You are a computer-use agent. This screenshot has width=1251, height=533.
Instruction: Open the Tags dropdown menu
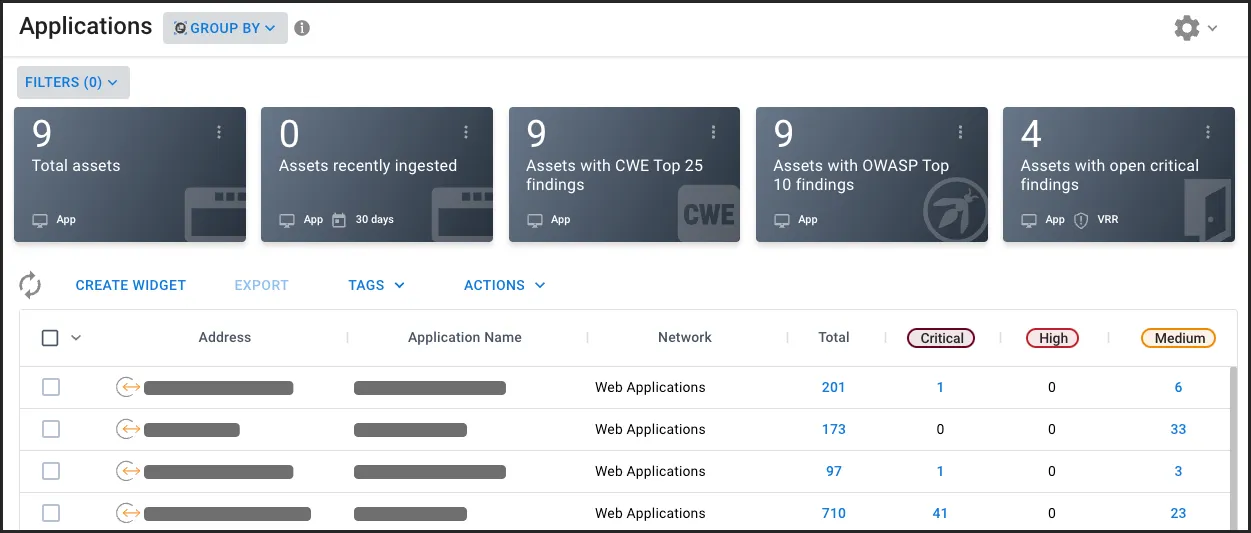point(376,285)
